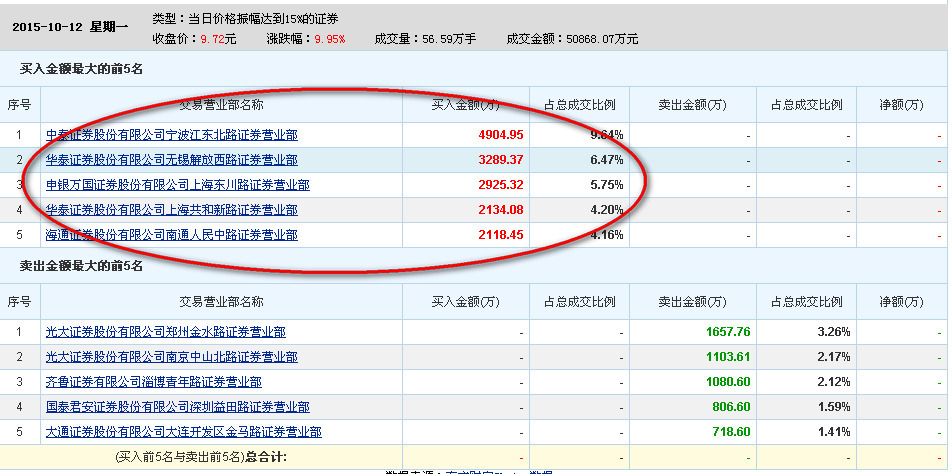Click the 卖出金额最大的前5名 heading
This screenshot has width=952, height=474.
[81, 265]
